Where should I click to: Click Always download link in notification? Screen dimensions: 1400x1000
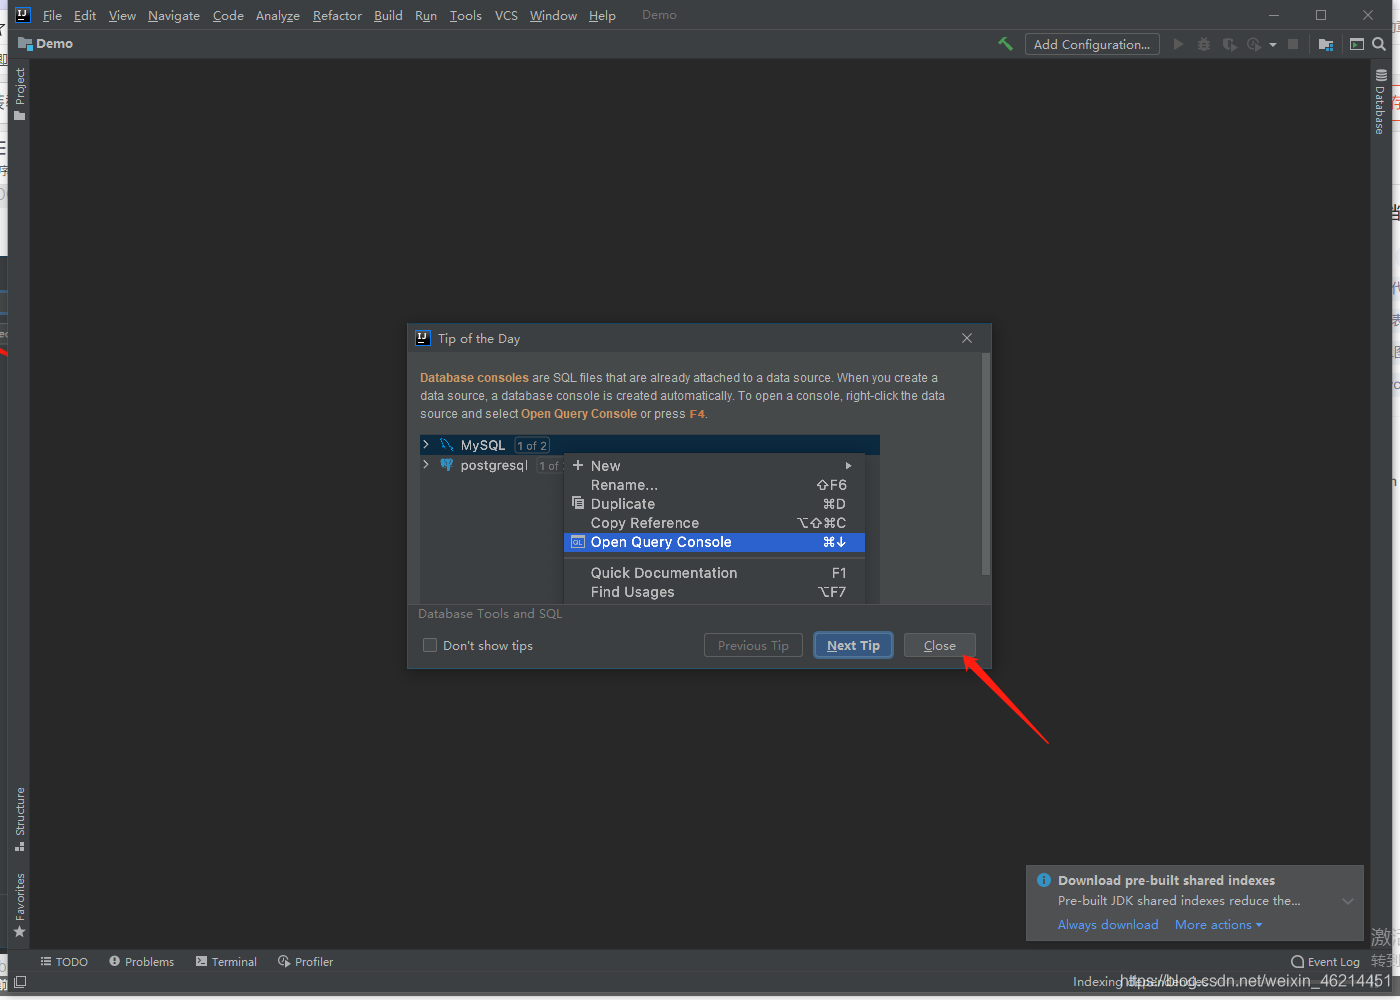(x=1108, y=925)
